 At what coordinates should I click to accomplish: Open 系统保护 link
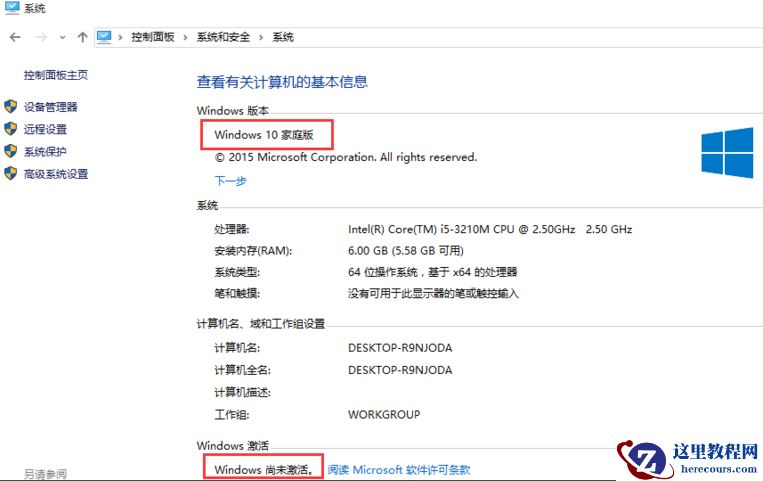[x=45, y=151]
